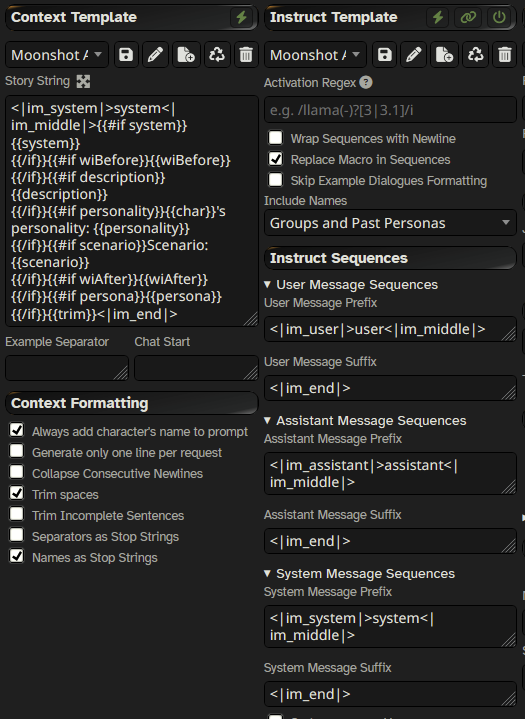Click the Include Names label
525x719 pixels.
[x=305, y=201]
